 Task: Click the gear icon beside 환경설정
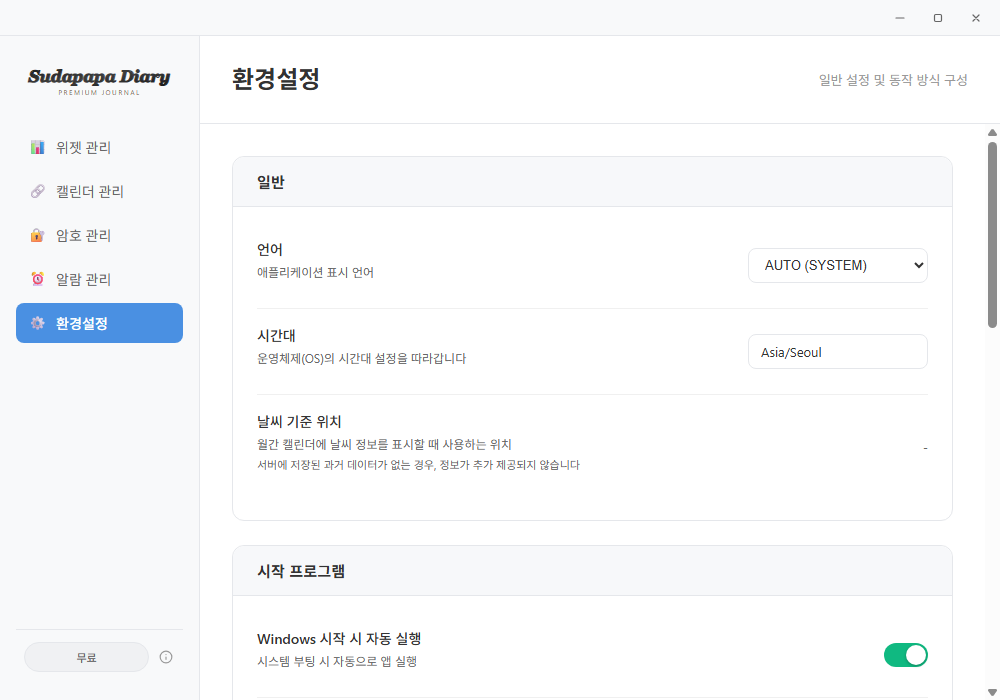(x=38, y=323)
